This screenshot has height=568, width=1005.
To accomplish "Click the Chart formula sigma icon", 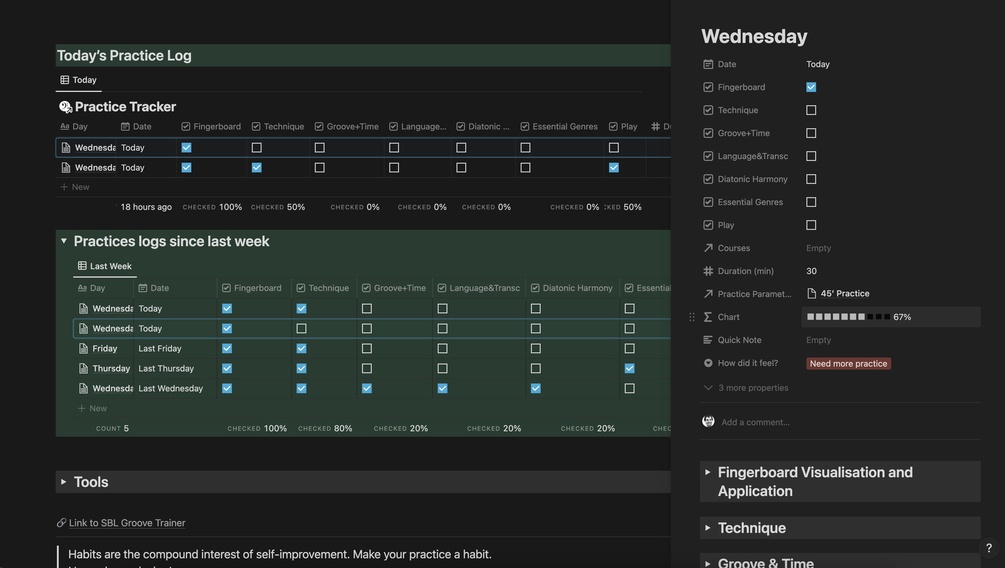I will 708,317.
